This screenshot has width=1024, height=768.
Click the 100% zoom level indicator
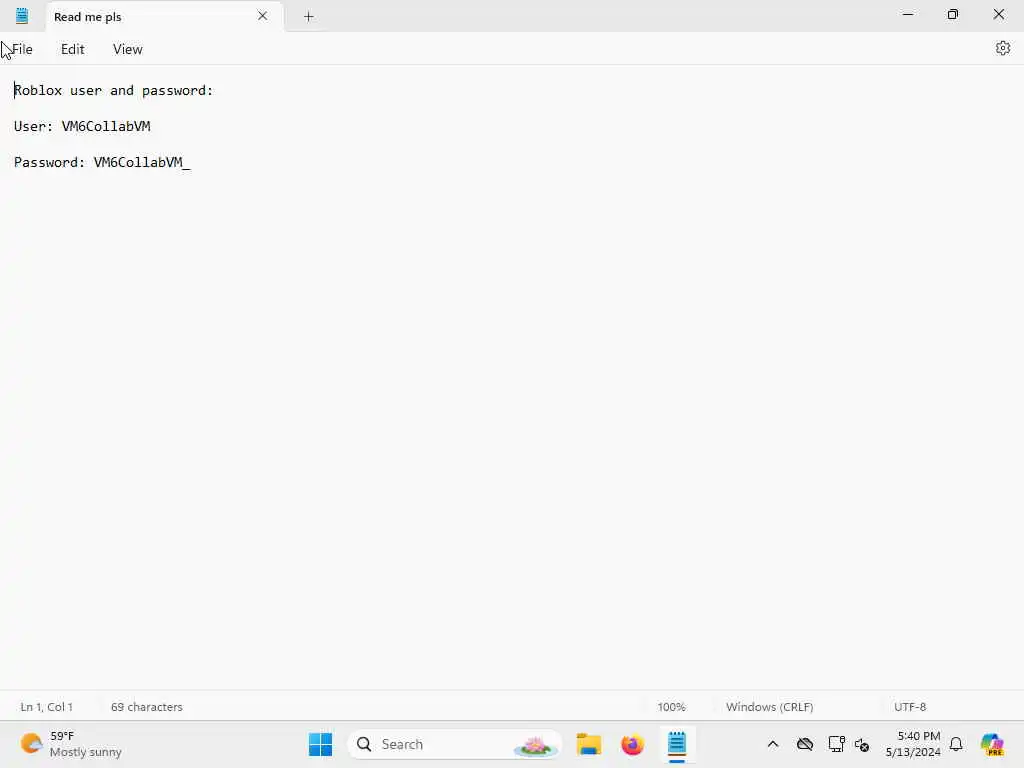pyautogui.click(x=671, y=707)
